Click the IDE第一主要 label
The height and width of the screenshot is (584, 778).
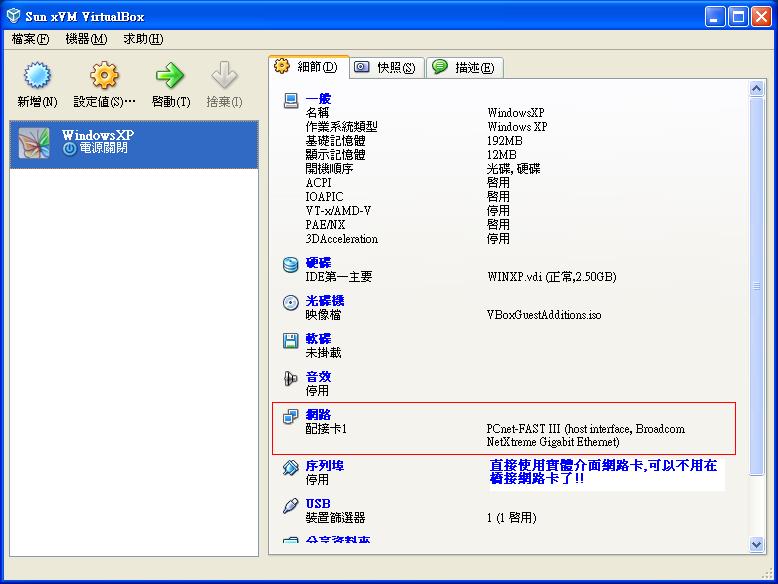339,277
